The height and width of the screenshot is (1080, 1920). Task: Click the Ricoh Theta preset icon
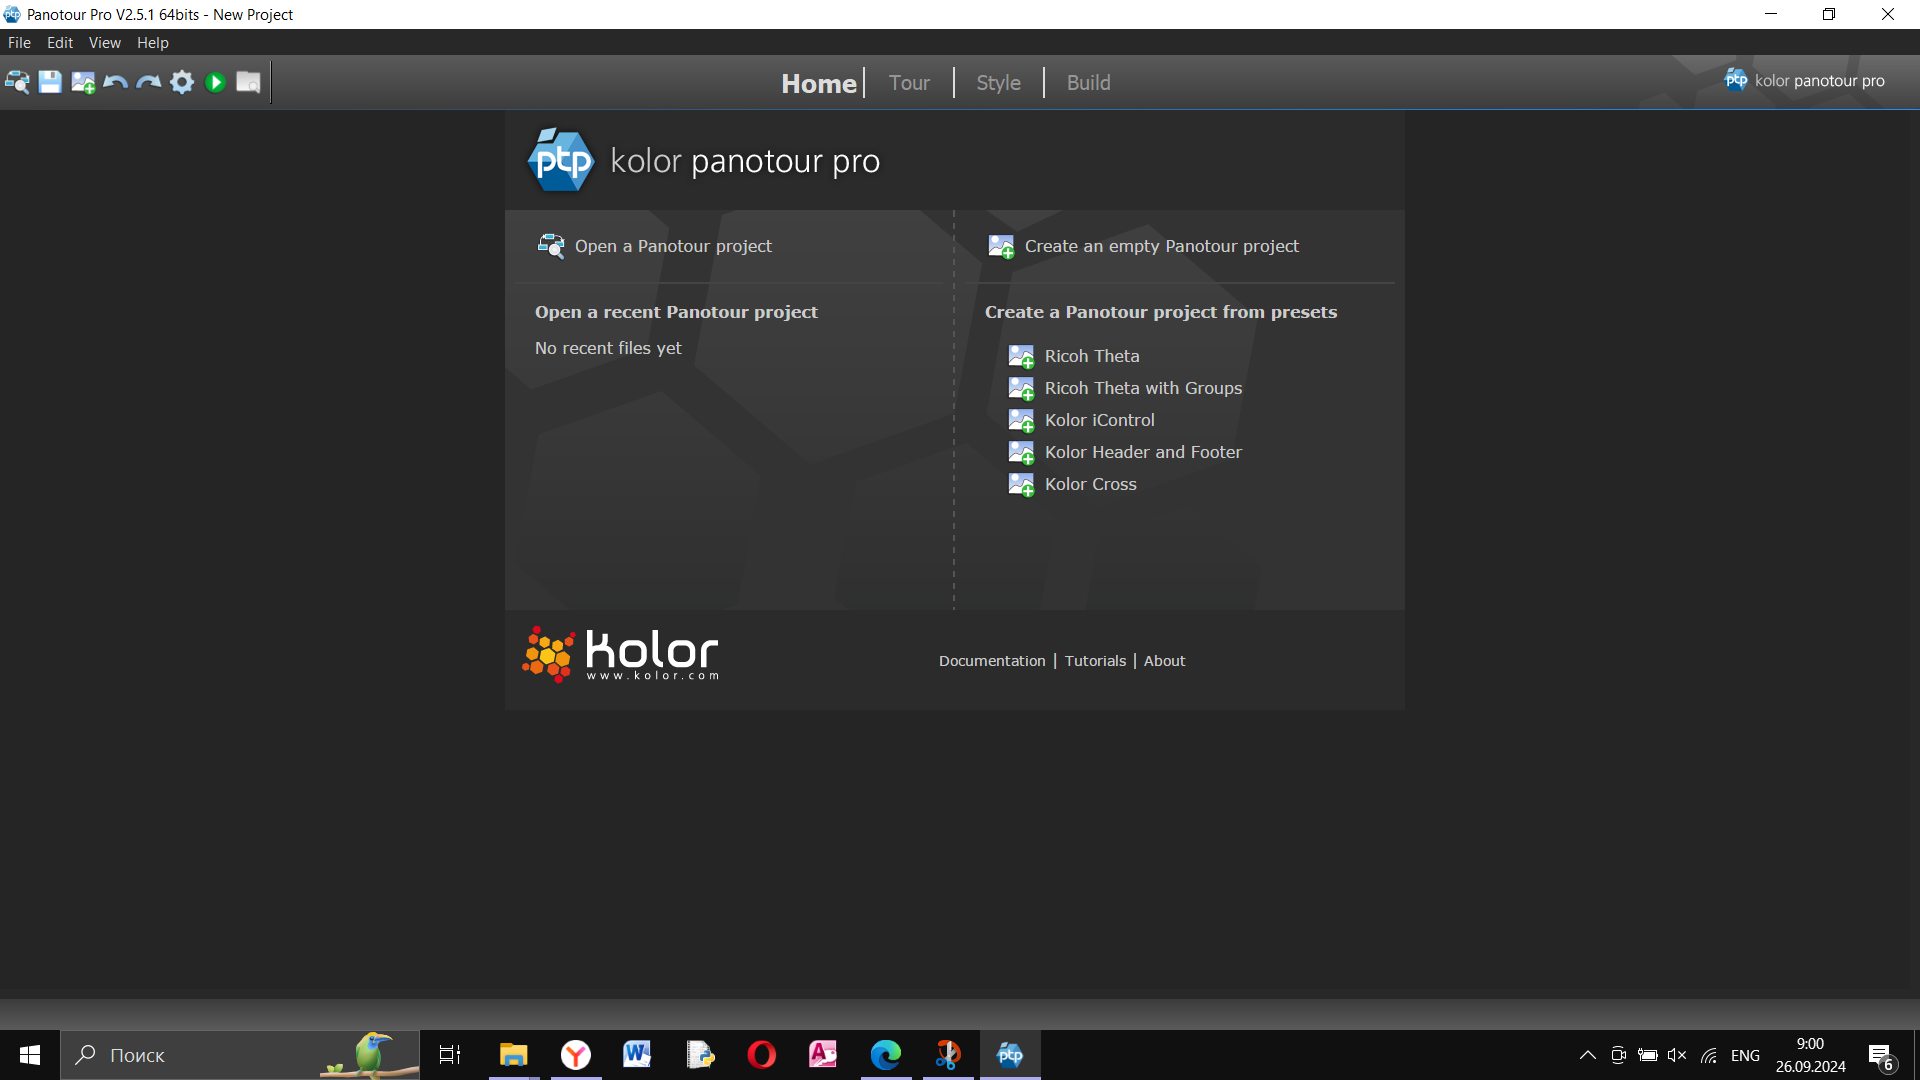coord(1021,356)
